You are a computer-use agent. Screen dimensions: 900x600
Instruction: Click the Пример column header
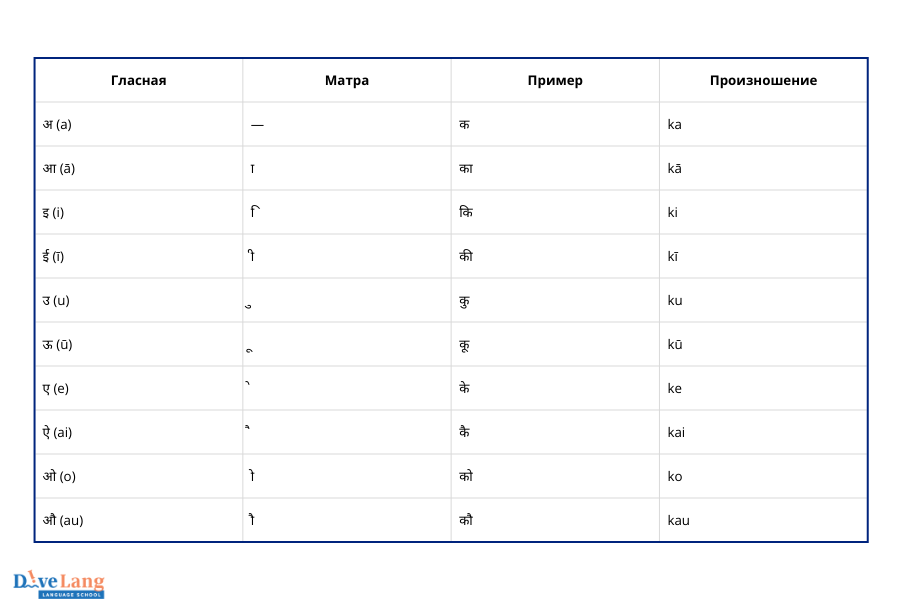[555, 80]
